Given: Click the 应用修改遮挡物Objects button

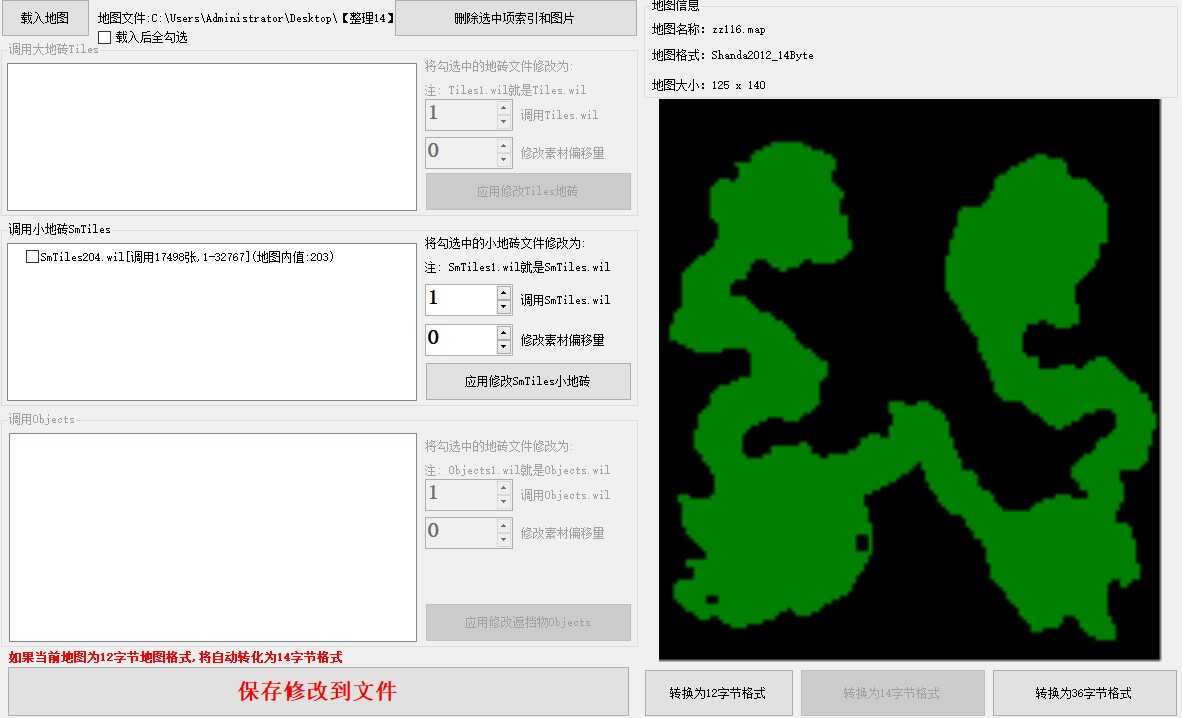Looking at the screenshot, I should click(x=528, y=622).
